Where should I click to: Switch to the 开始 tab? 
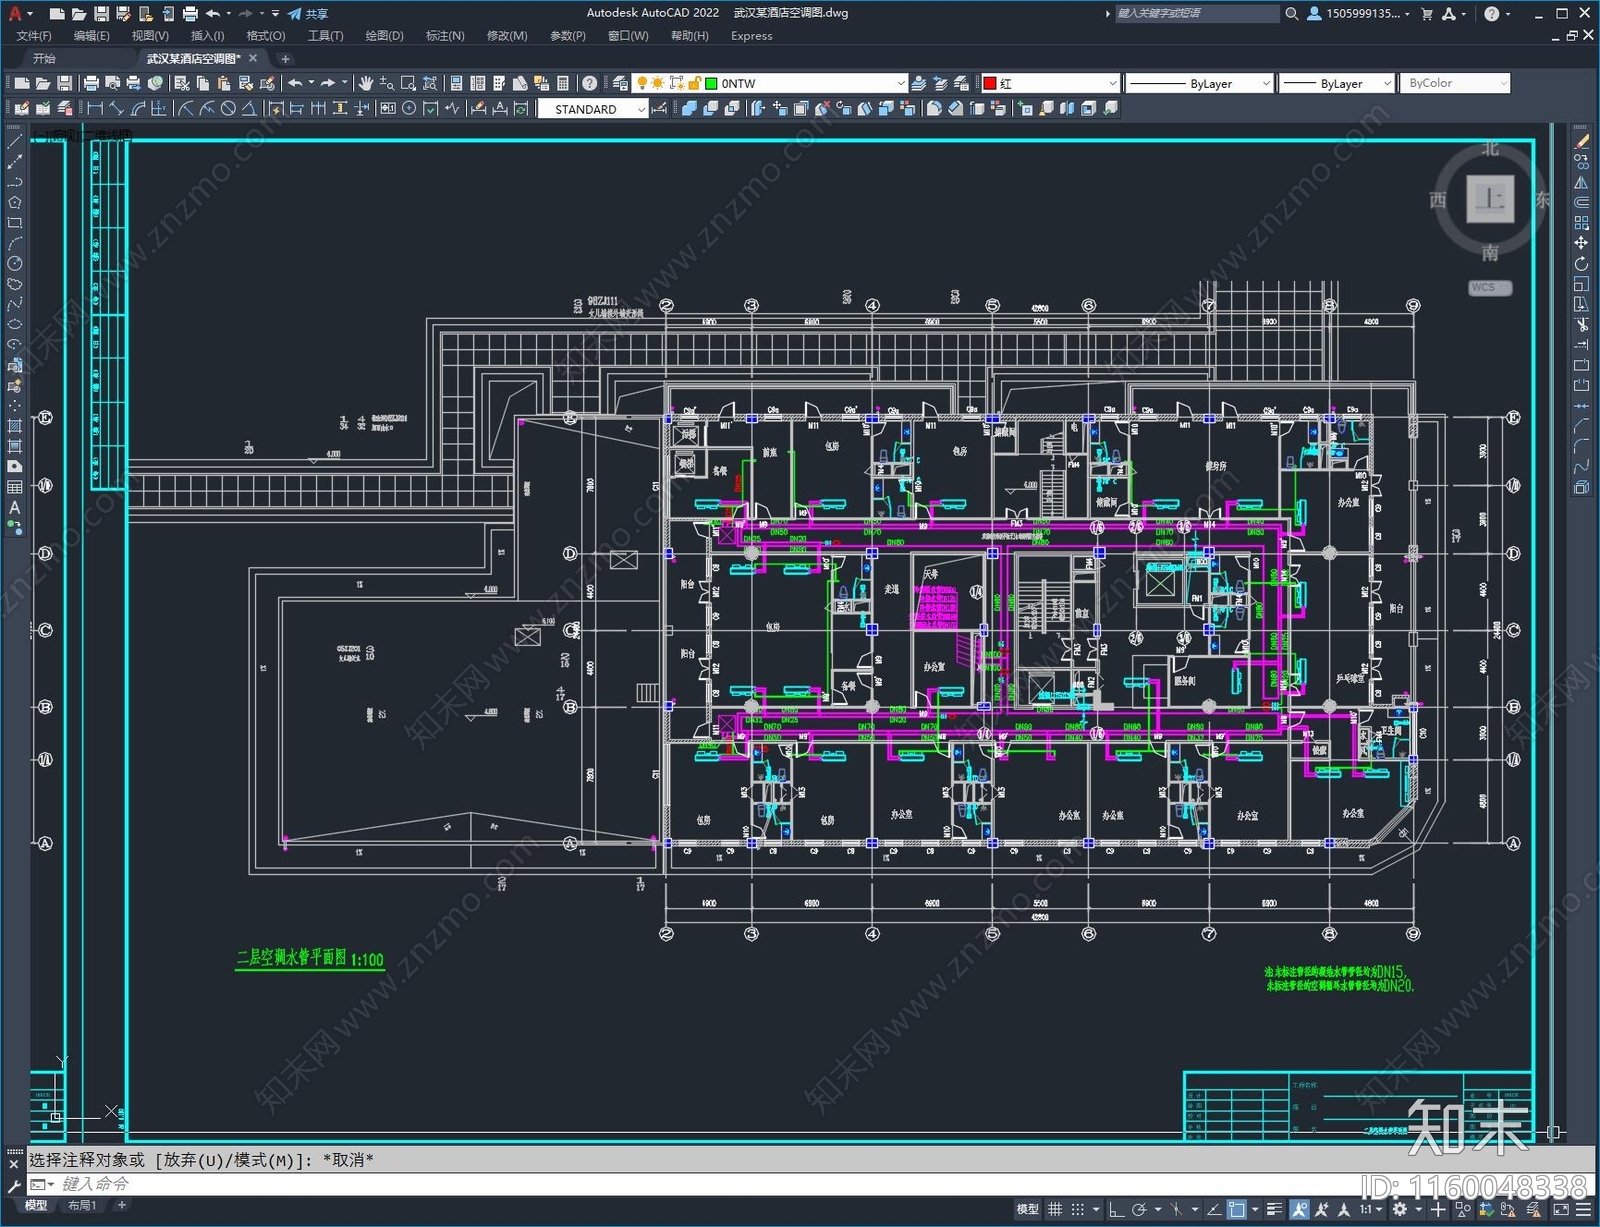click(44, 58)
